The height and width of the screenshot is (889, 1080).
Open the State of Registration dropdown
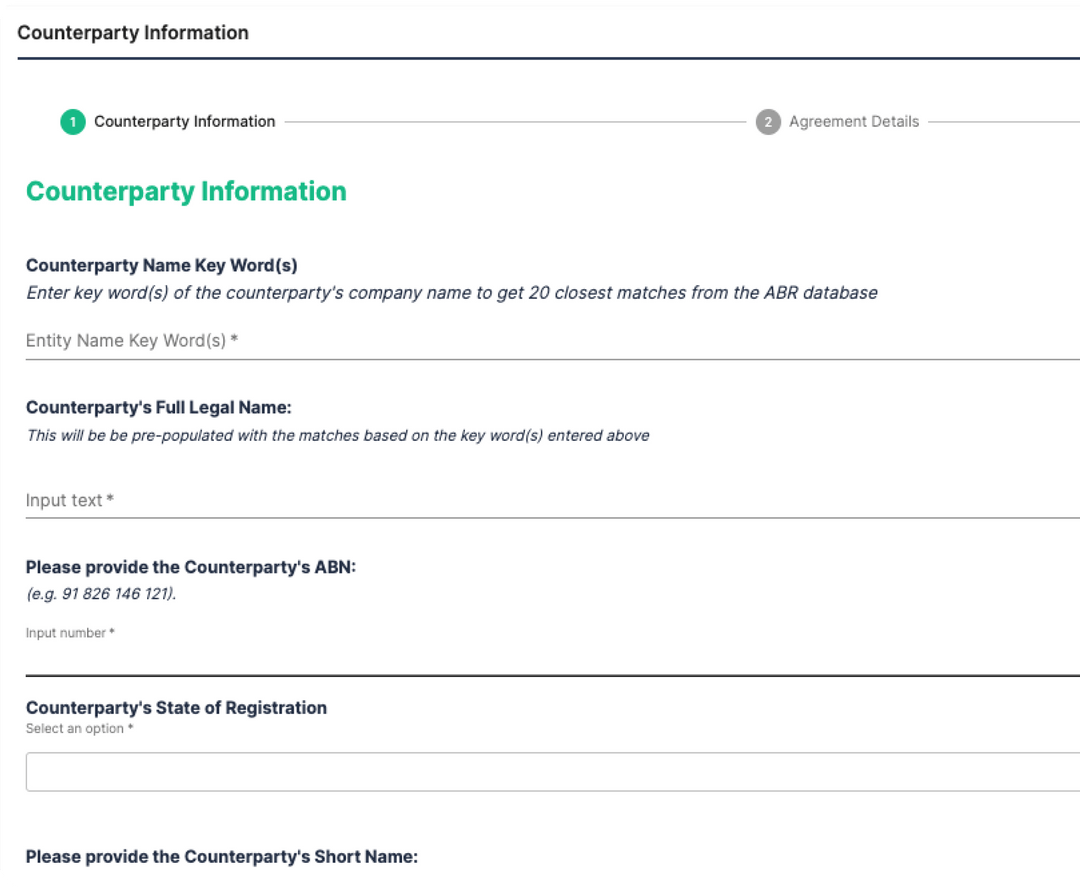click(x=550, y=772)
